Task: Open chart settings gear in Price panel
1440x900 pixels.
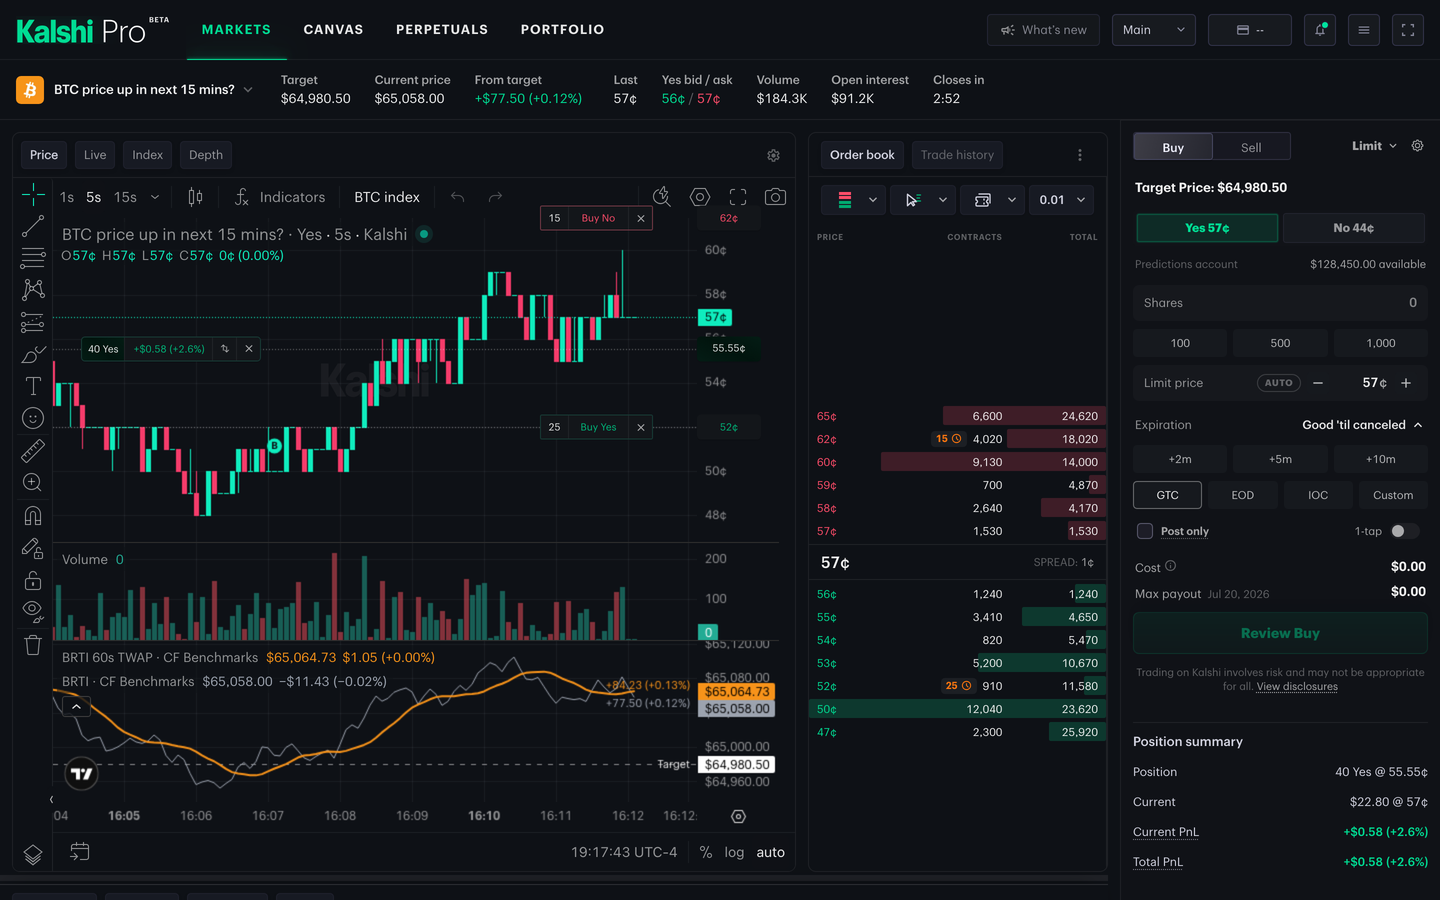Action: 773,155
